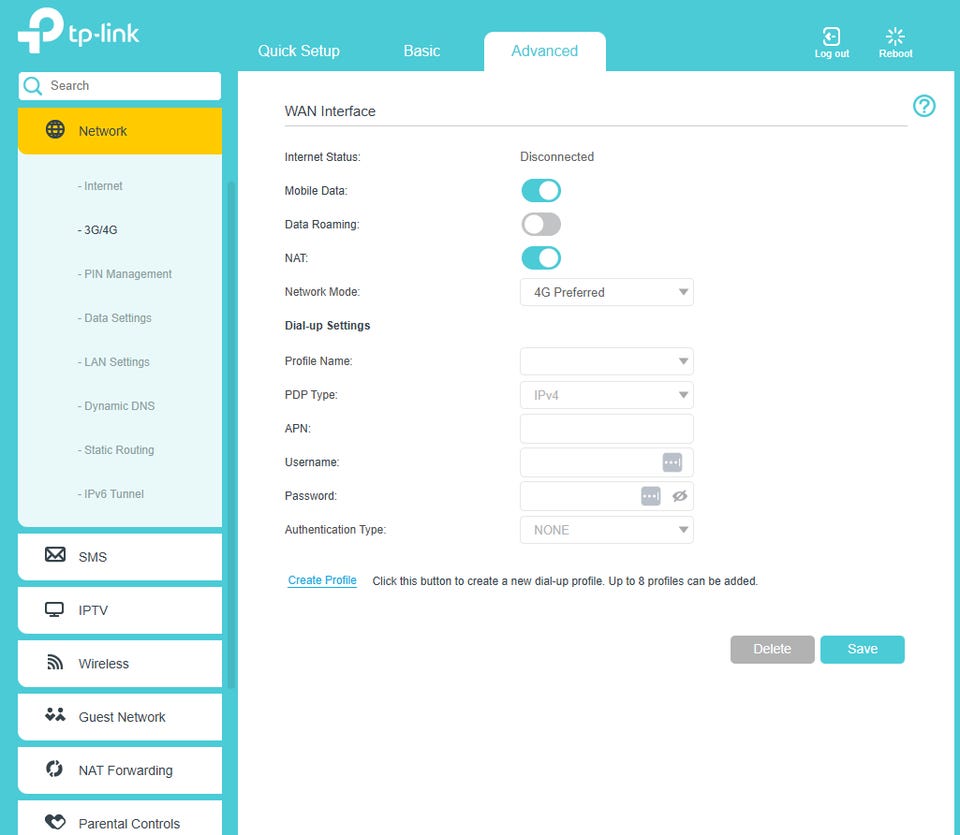Click the Wireless signal icon
Image resolution: width=960 pixels, height=835 pixels.
click(55, 662)
